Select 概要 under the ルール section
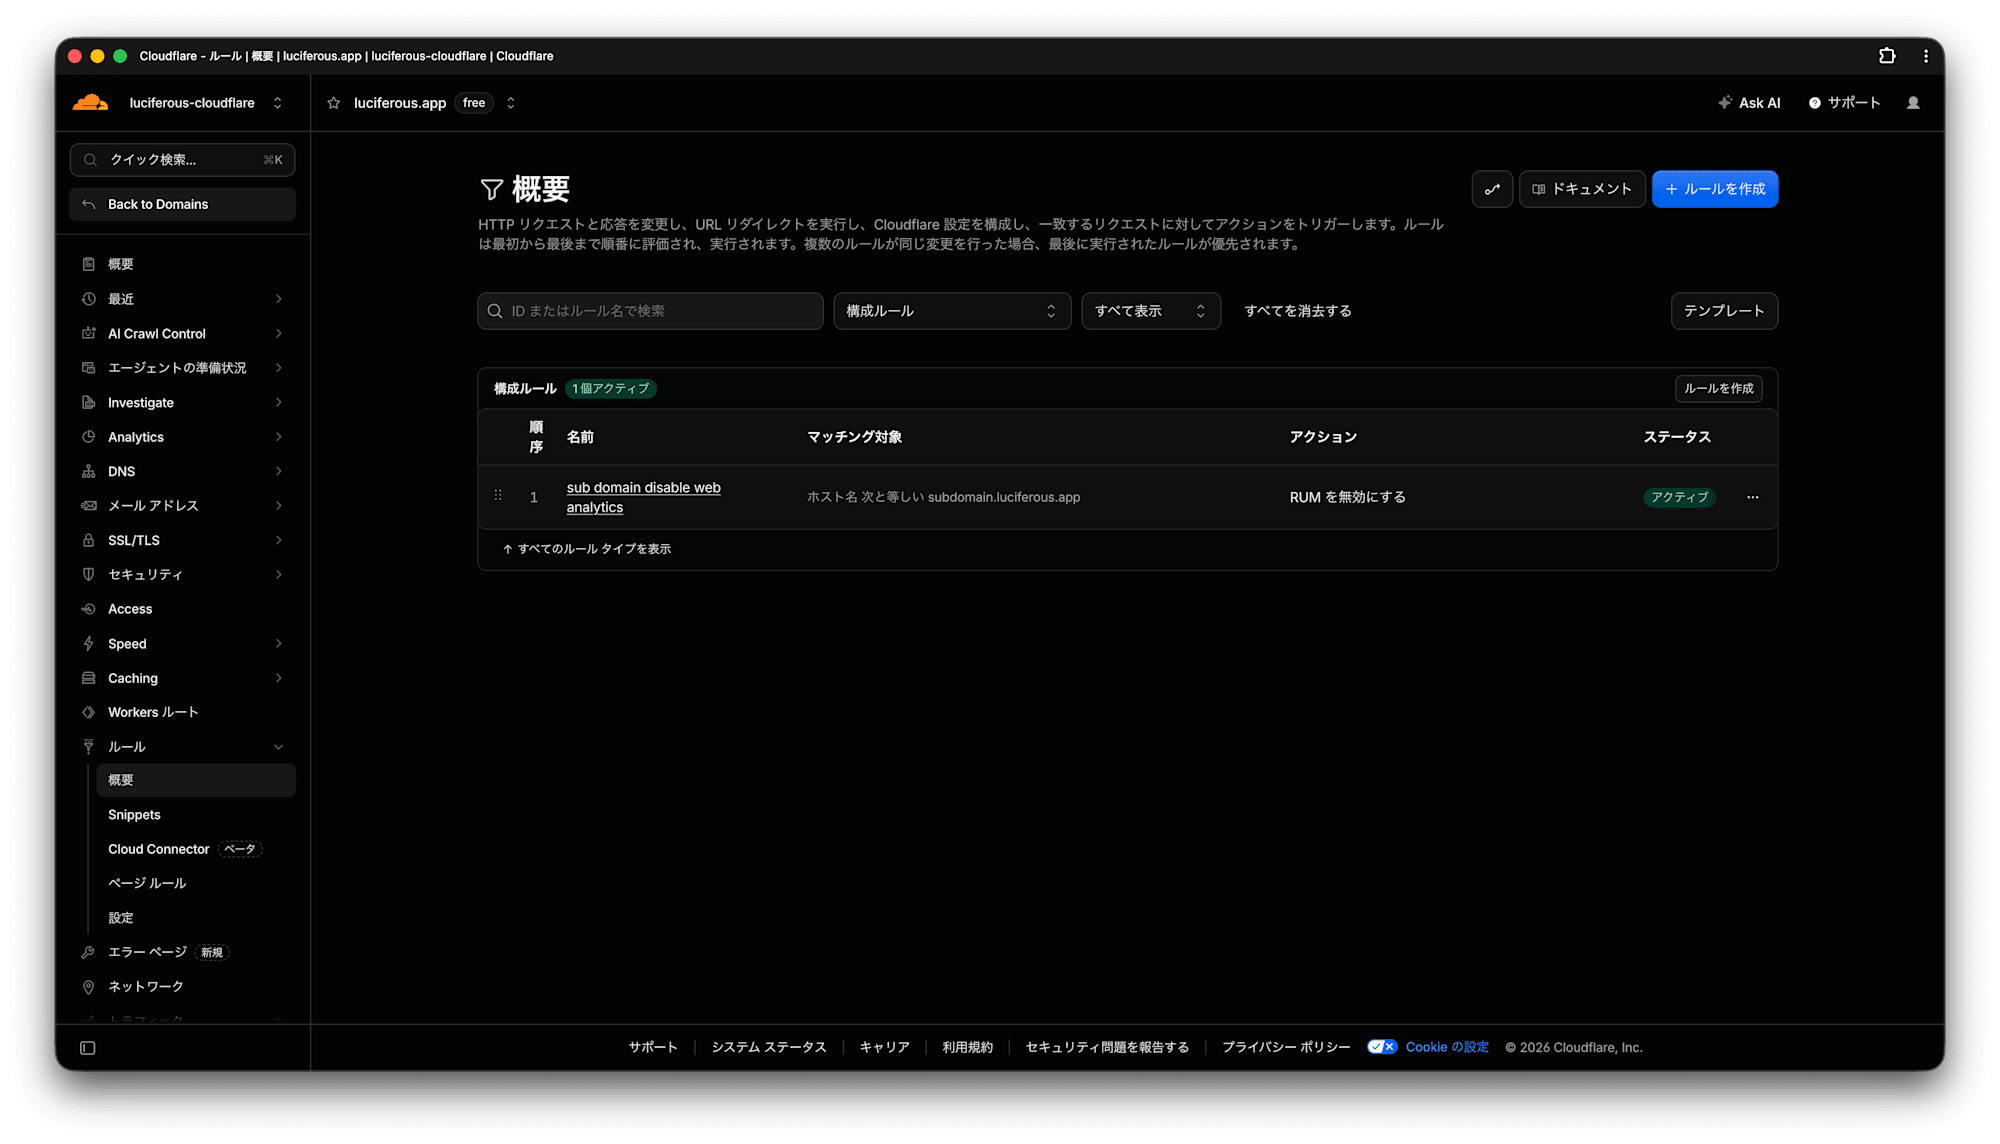The height and width of the screenshot is (1144, 2000). pyautogui.click(x=196, y=780)
